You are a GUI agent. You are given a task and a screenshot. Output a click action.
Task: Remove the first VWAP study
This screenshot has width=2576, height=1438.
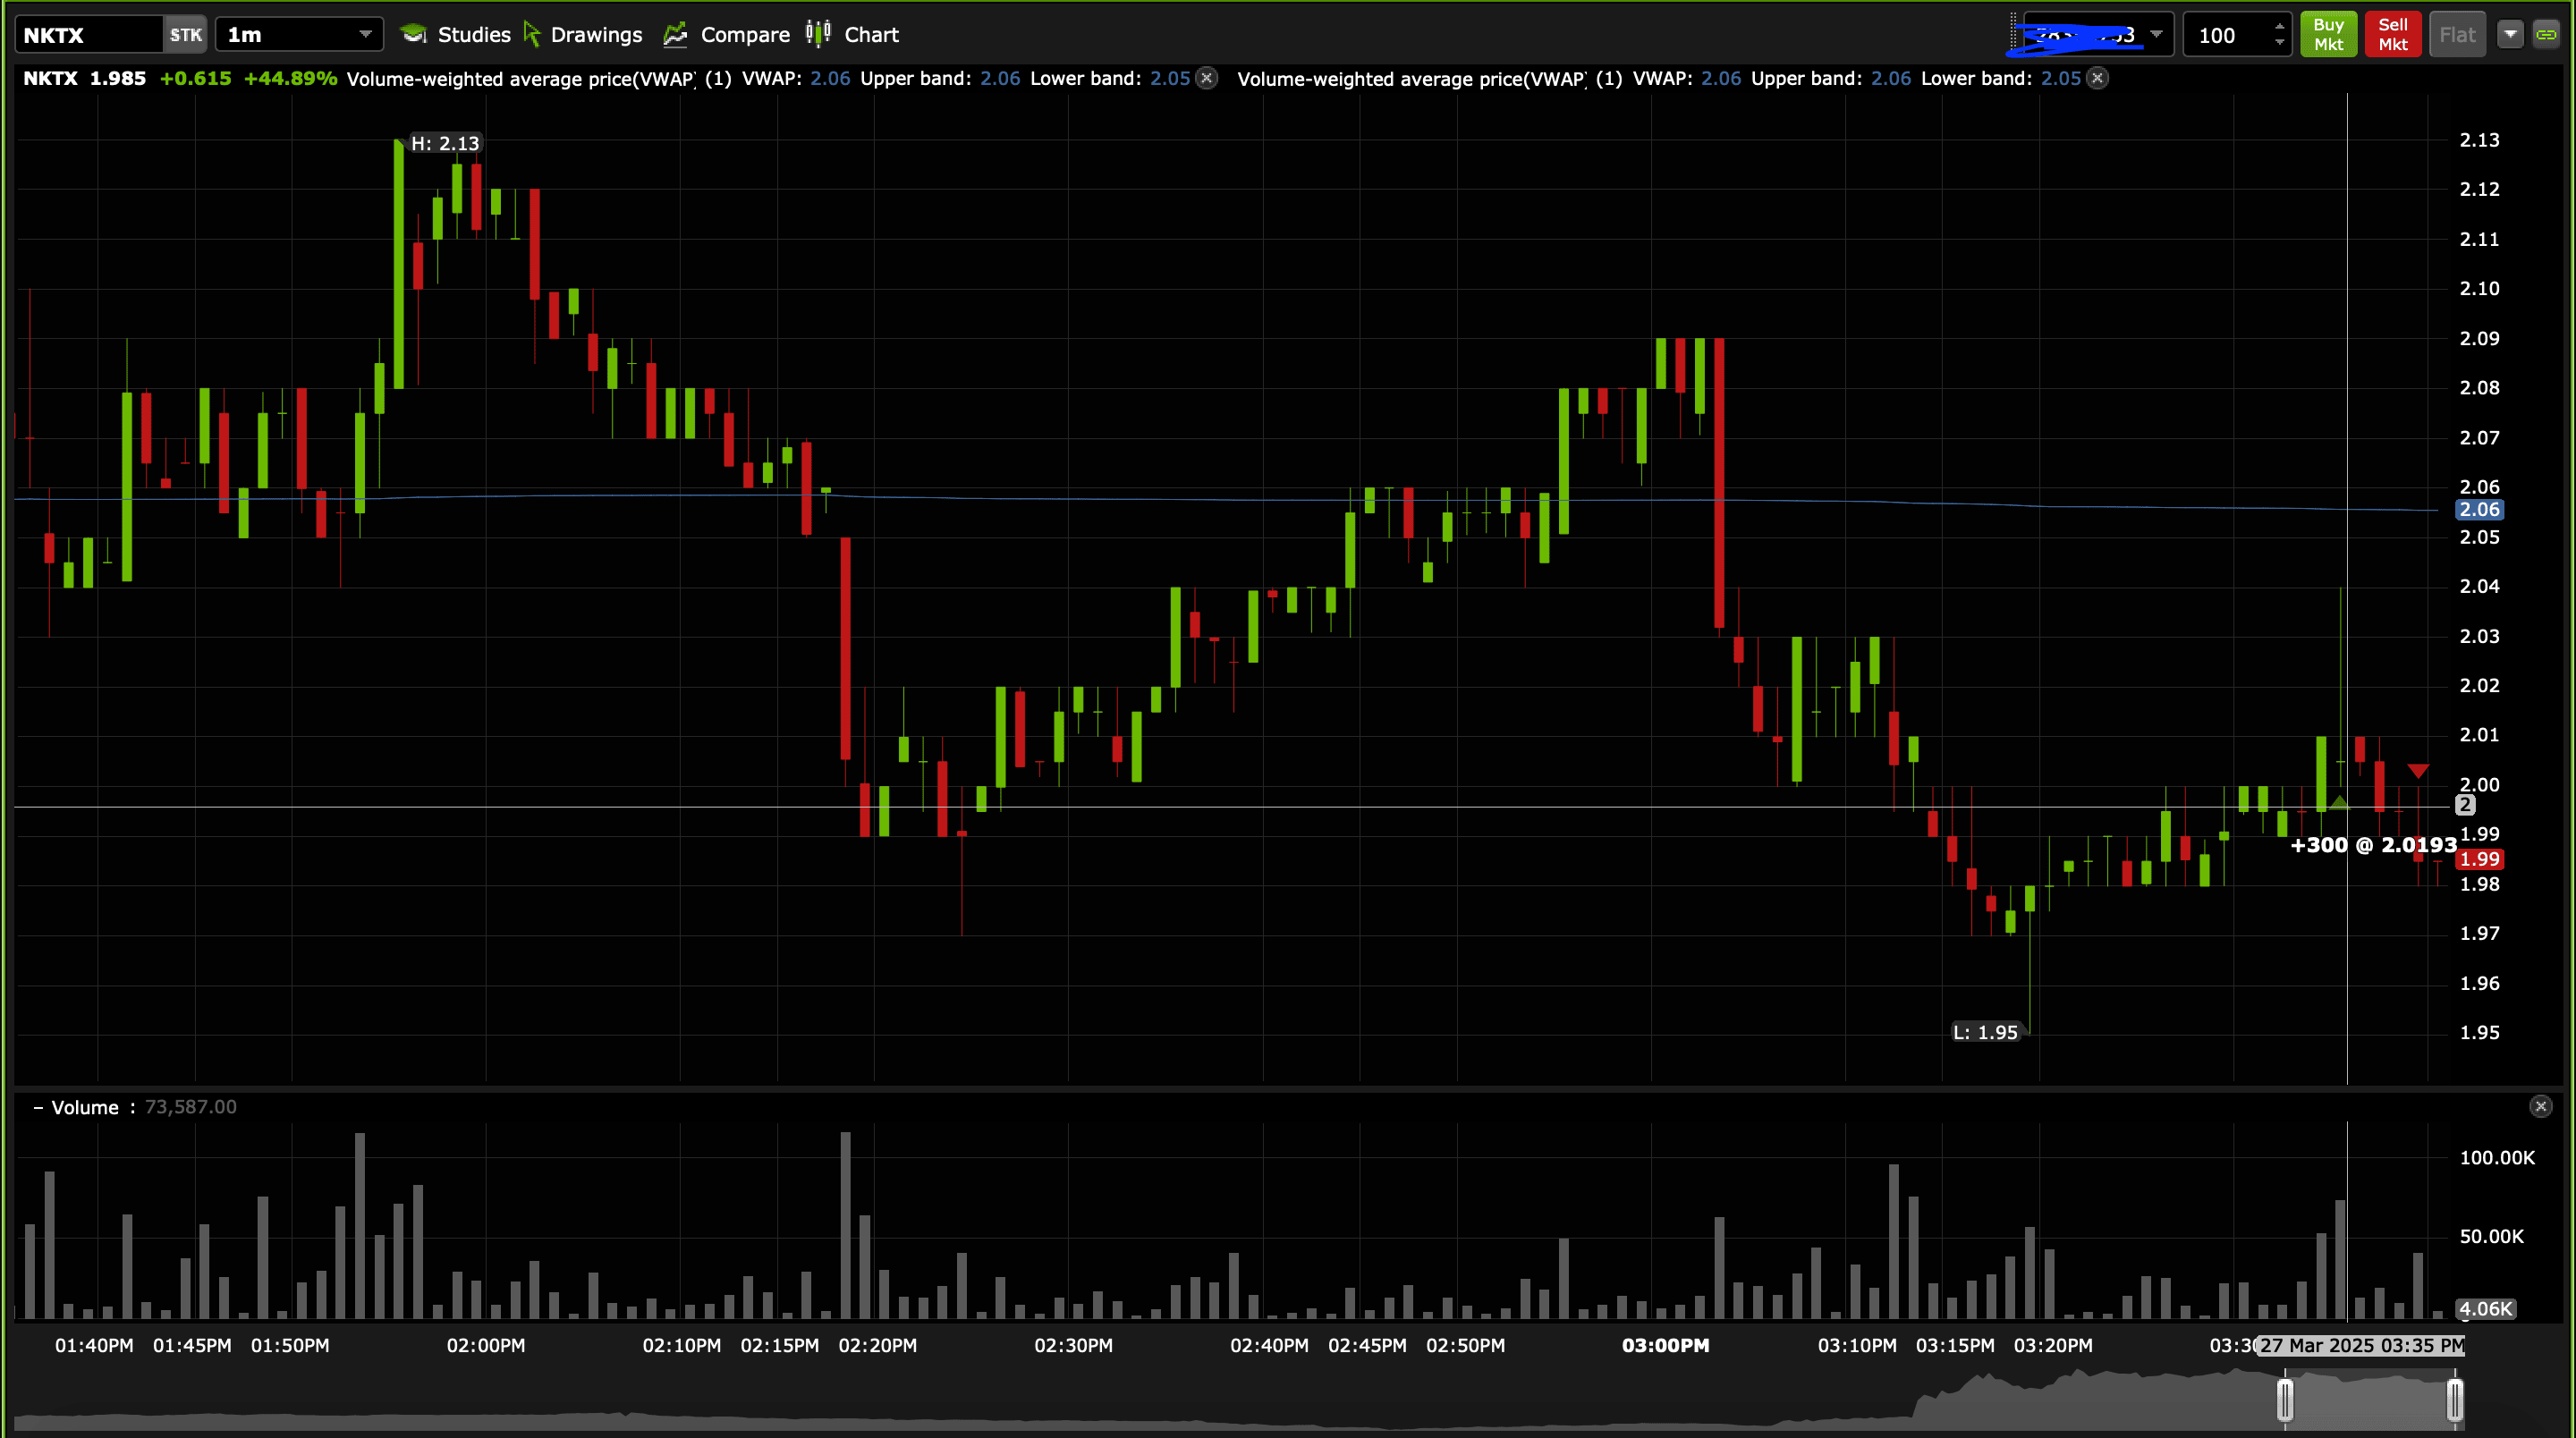1207,78
